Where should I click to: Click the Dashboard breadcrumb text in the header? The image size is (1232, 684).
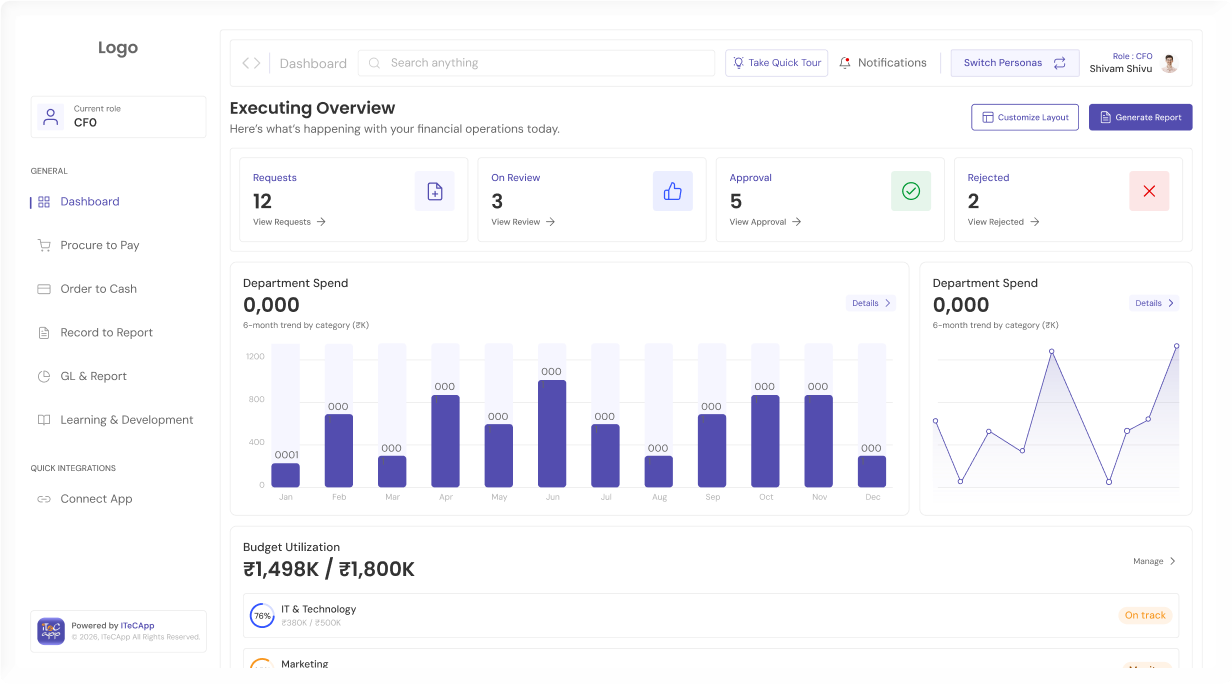pyautogui.click(x=313, y=64)
